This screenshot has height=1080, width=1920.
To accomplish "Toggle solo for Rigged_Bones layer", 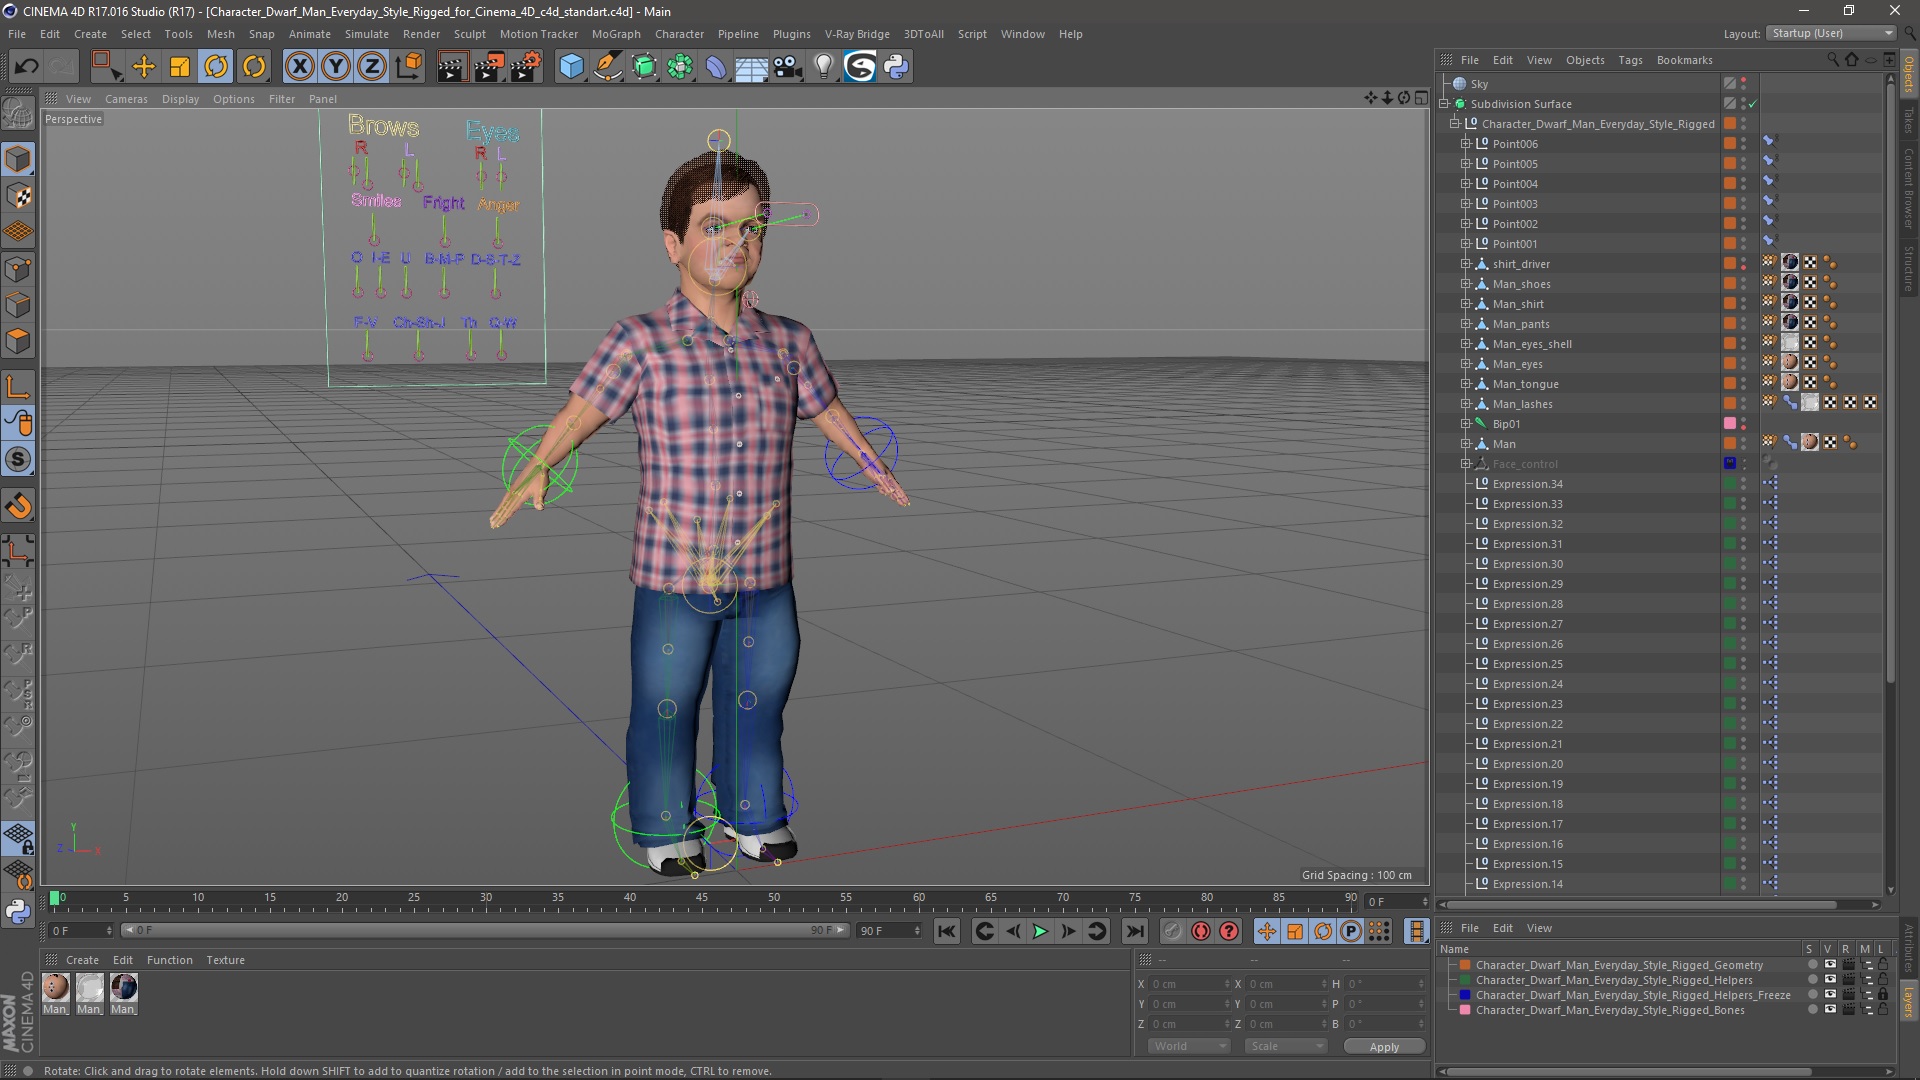I will tap(1812, 1010).
